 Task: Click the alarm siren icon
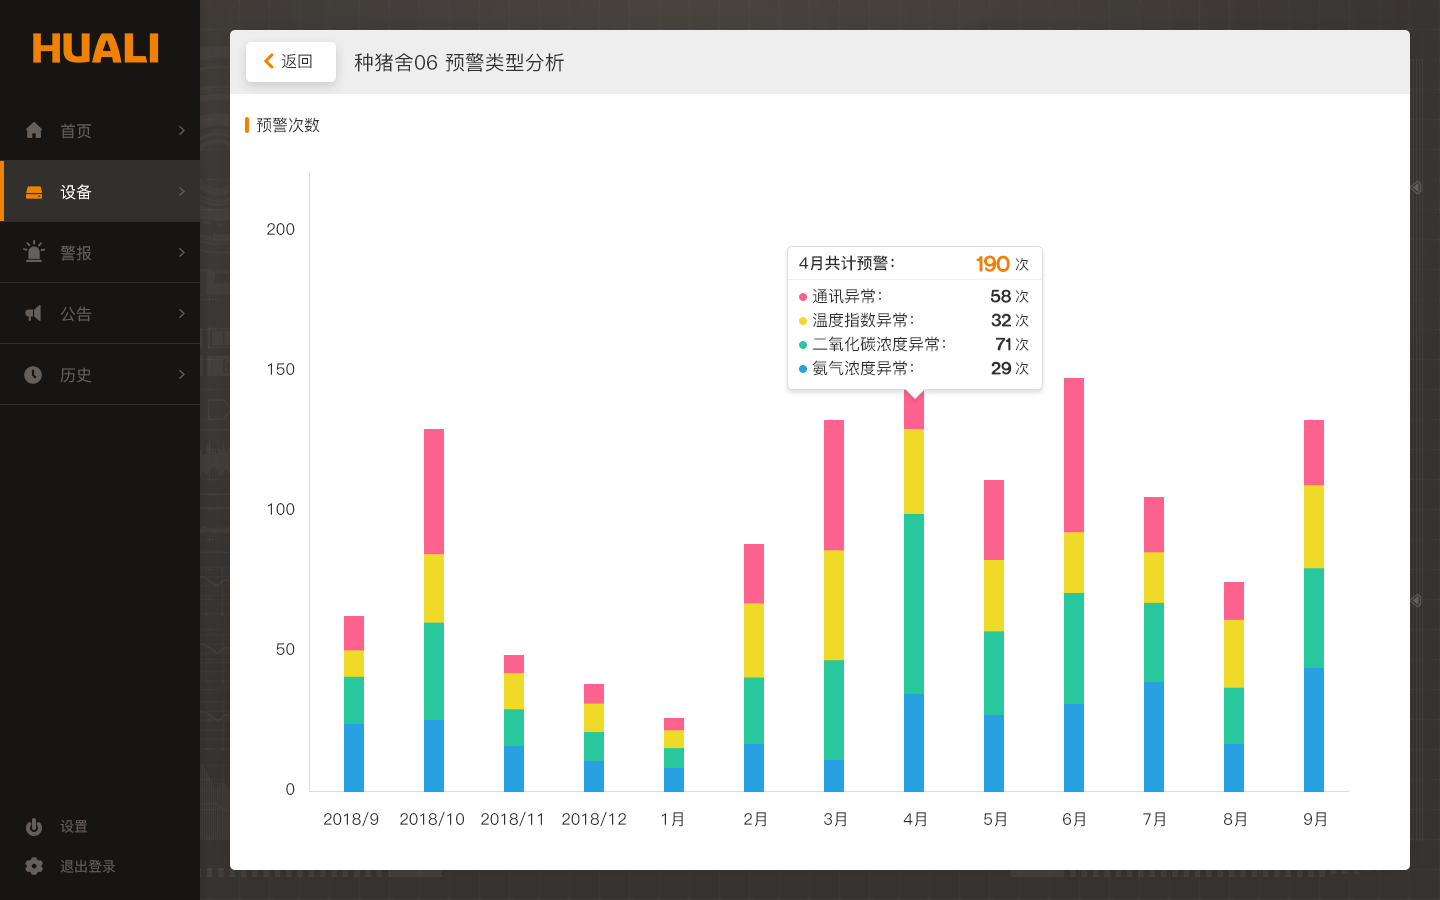[34, 252]
